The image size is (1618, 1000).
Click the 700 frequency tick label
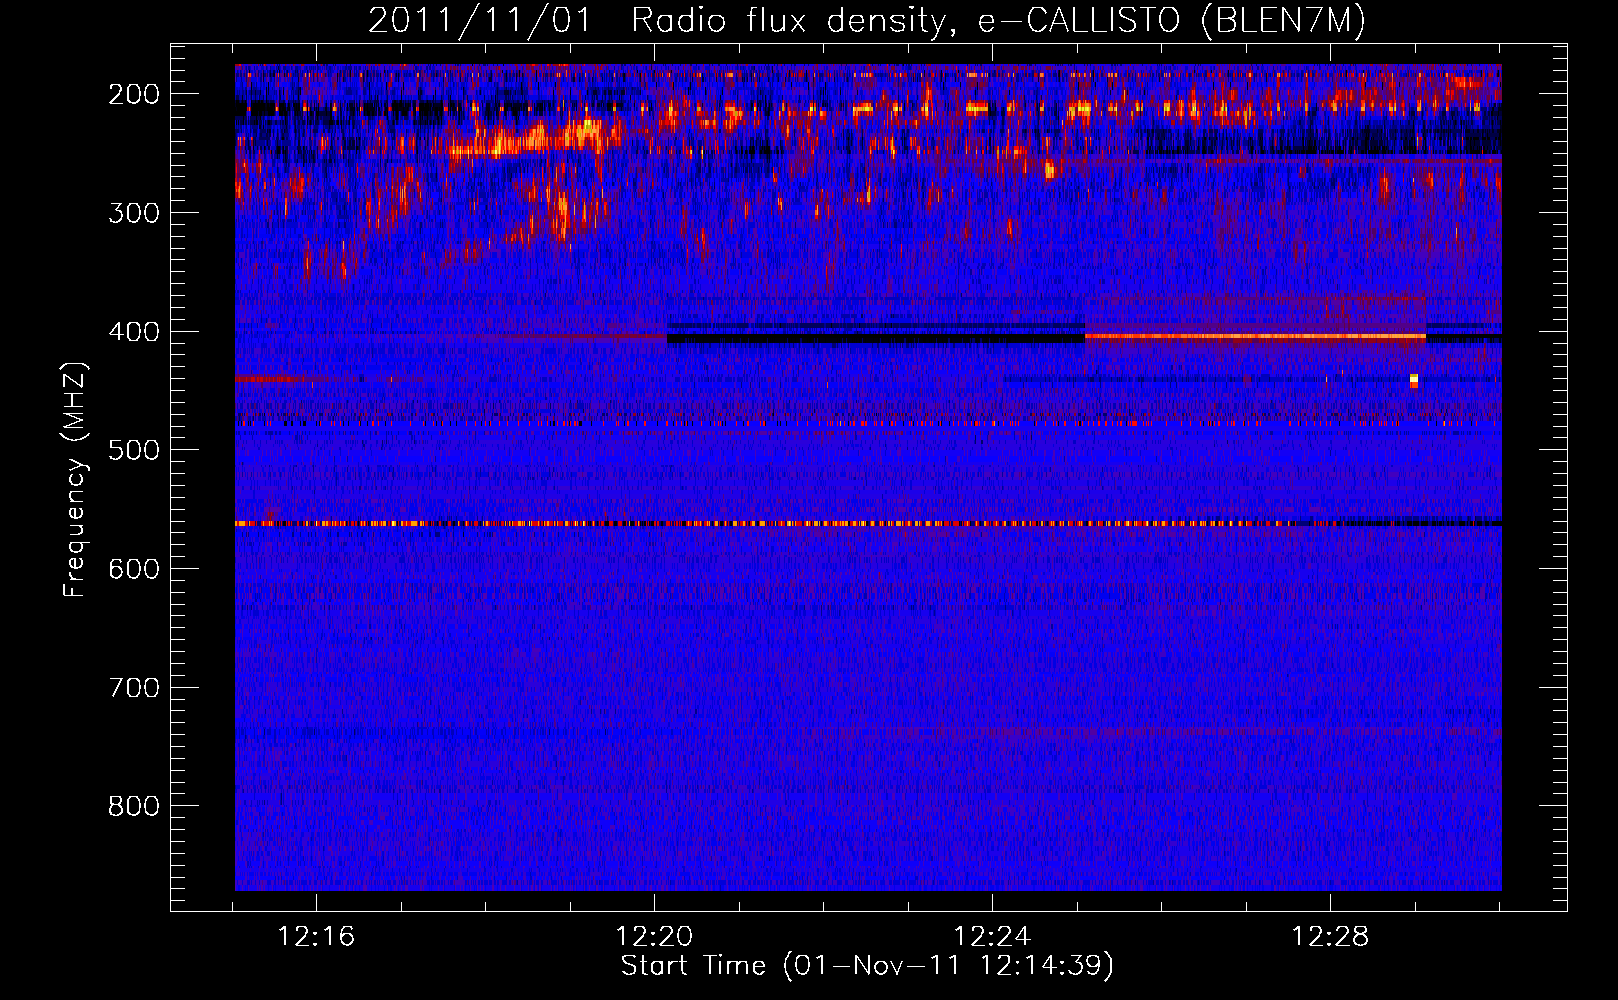click(134, 687)
